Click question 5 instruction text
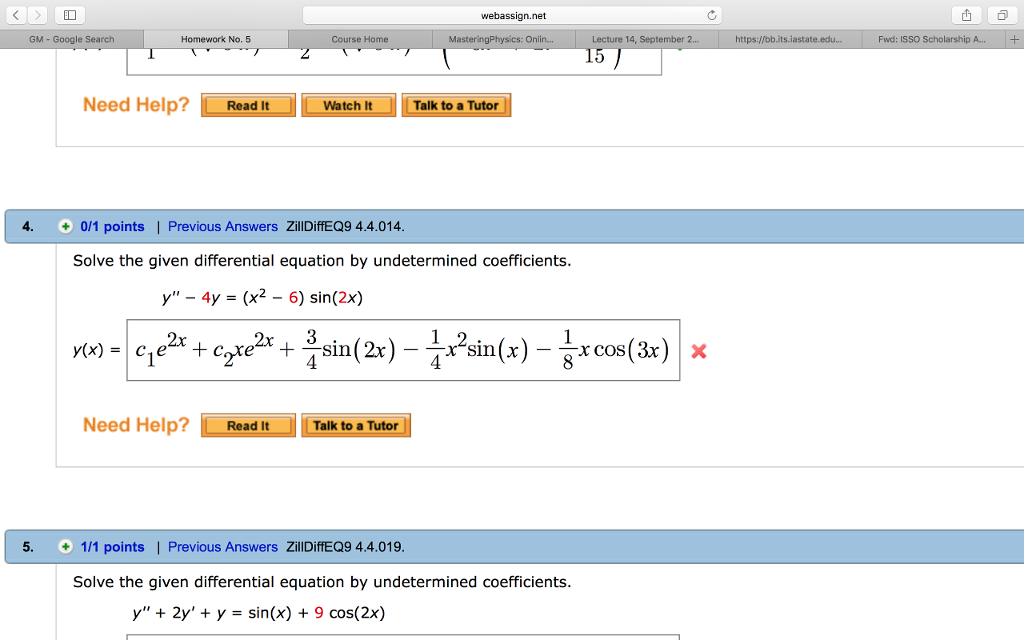 (x=322, y=582)
